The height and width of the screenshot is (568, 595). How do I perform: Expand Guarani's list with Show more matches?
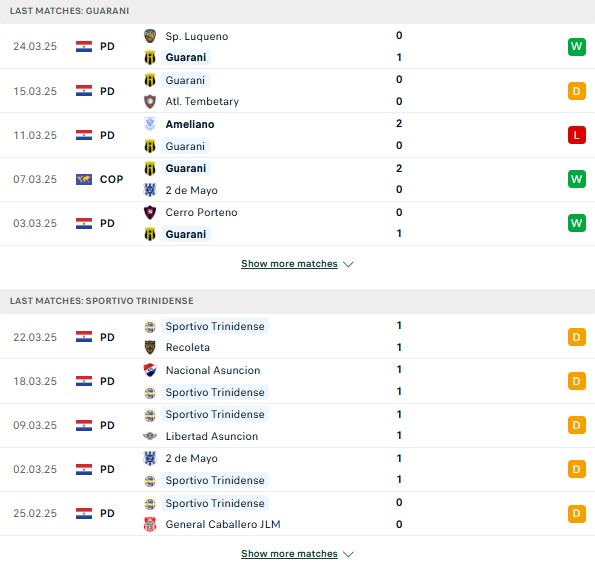click(x=289, y=264)
